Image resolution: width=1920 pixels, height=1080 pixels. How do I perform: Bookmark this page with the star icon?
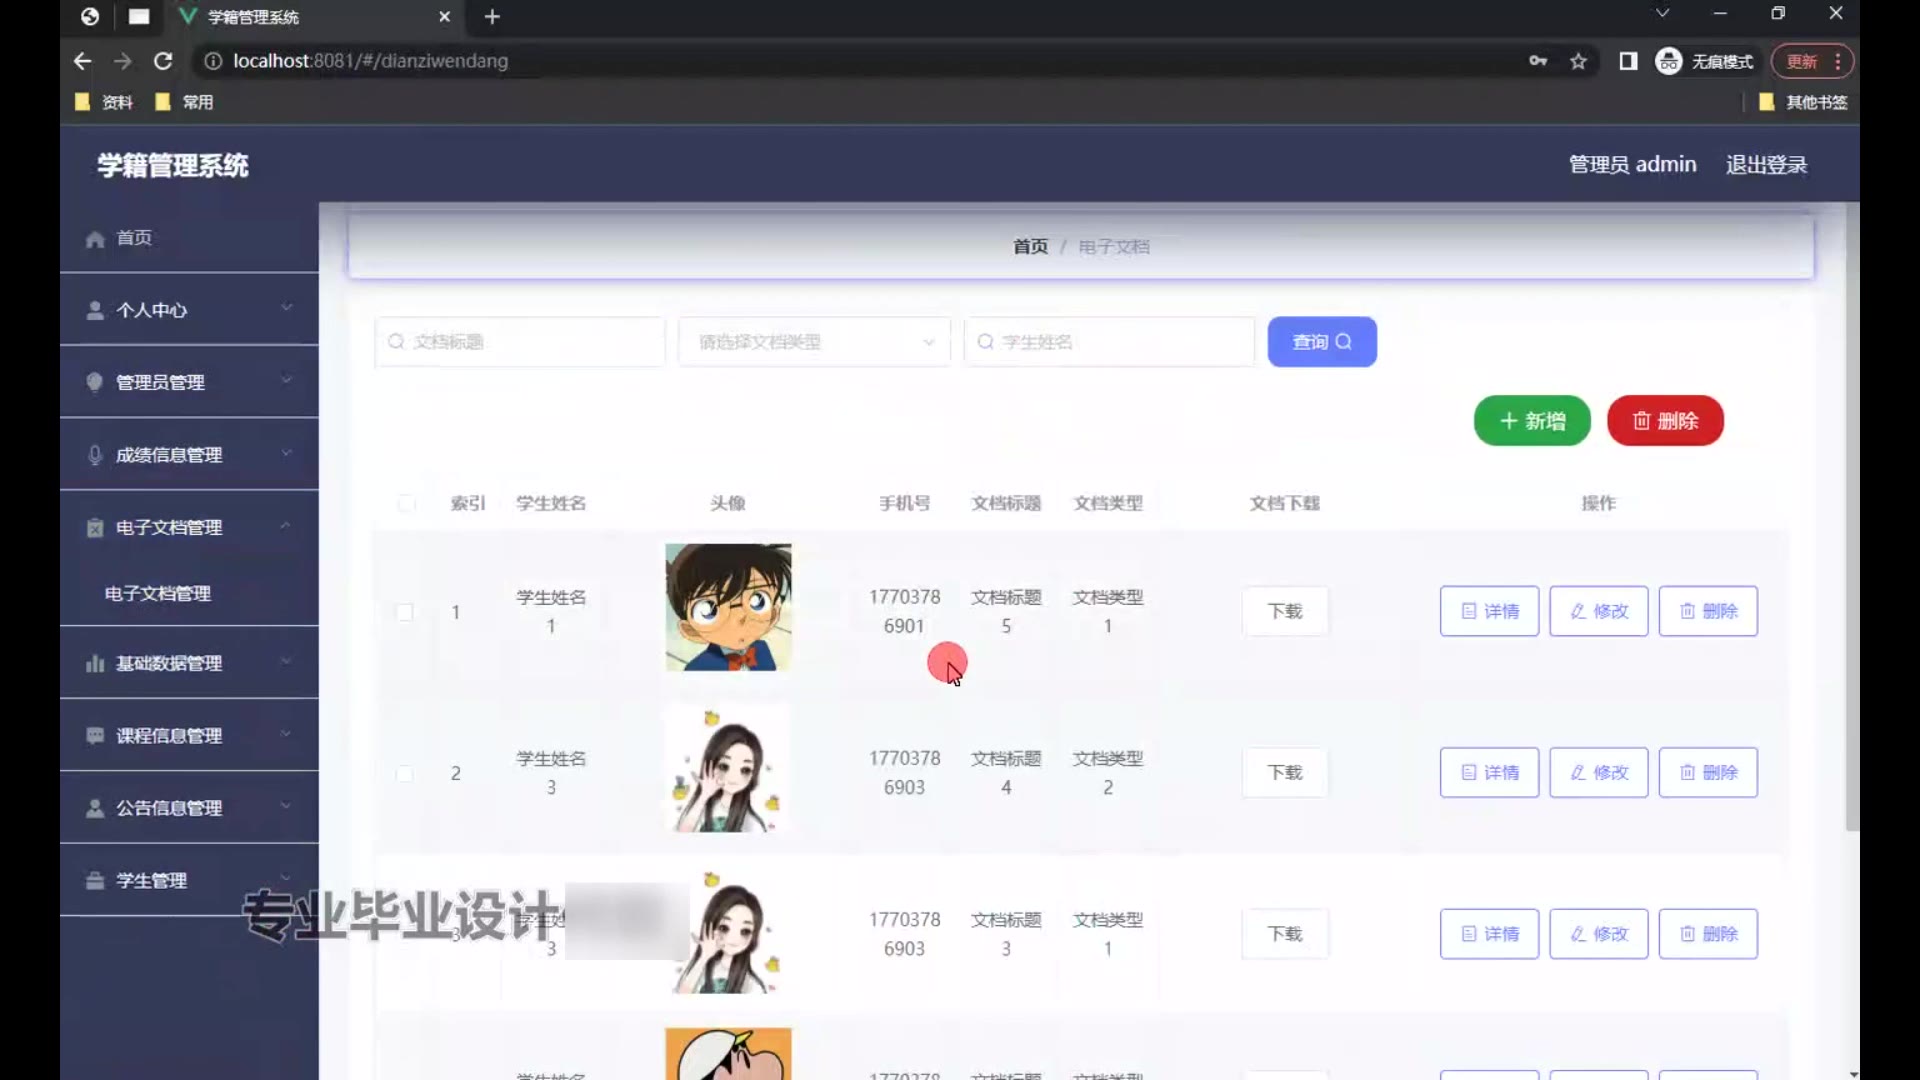tap(1578, 61)
